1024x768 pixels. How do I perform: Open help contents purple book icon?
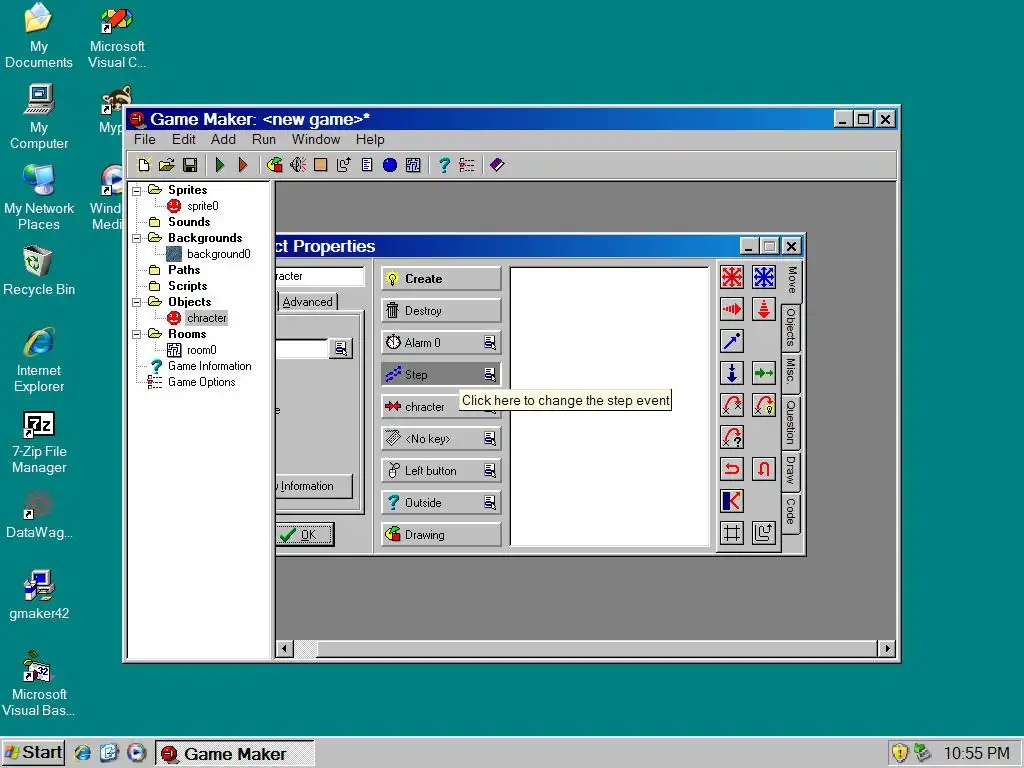[497, 165]
